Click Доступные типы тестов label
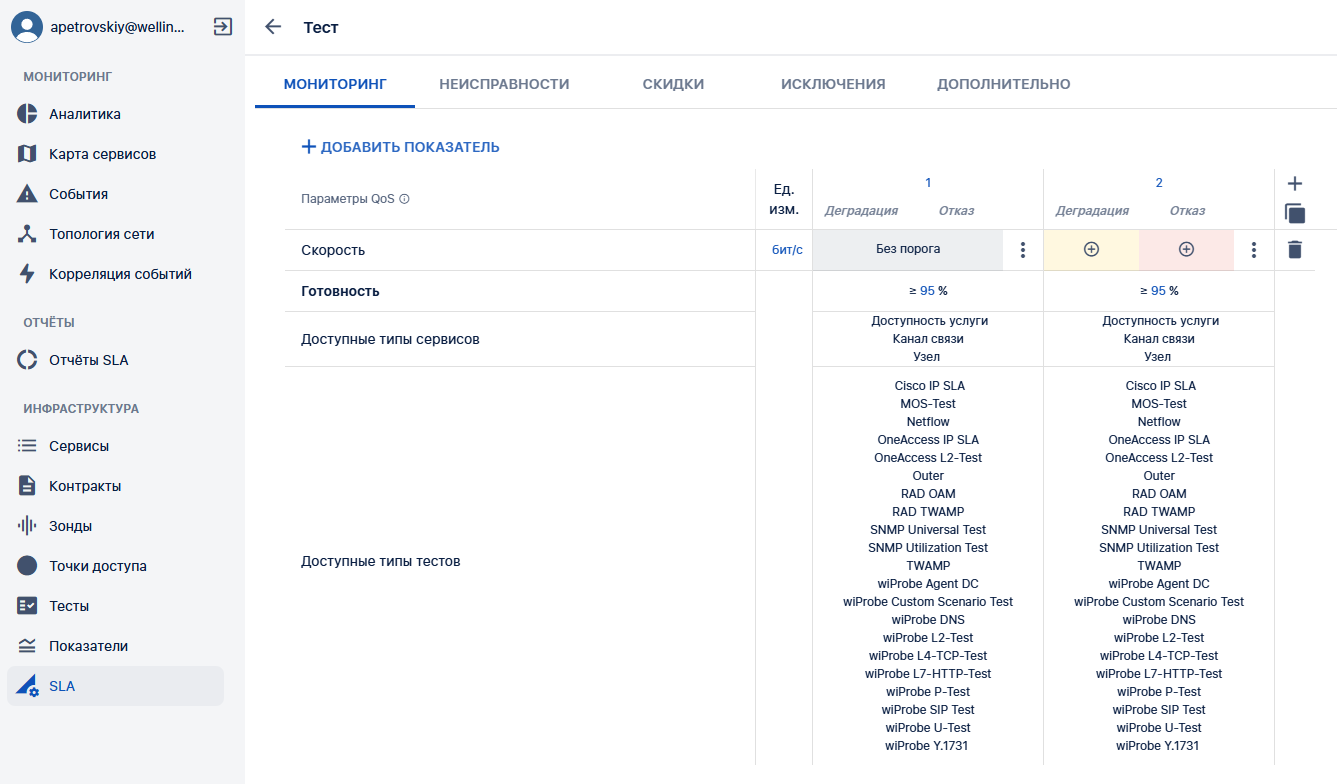 click(x=381, y=561)
